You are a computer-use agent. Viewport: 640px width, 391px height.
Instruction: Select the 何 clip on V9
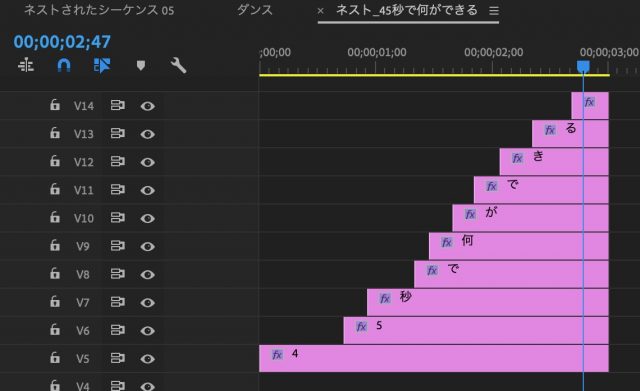click(519, 246)
